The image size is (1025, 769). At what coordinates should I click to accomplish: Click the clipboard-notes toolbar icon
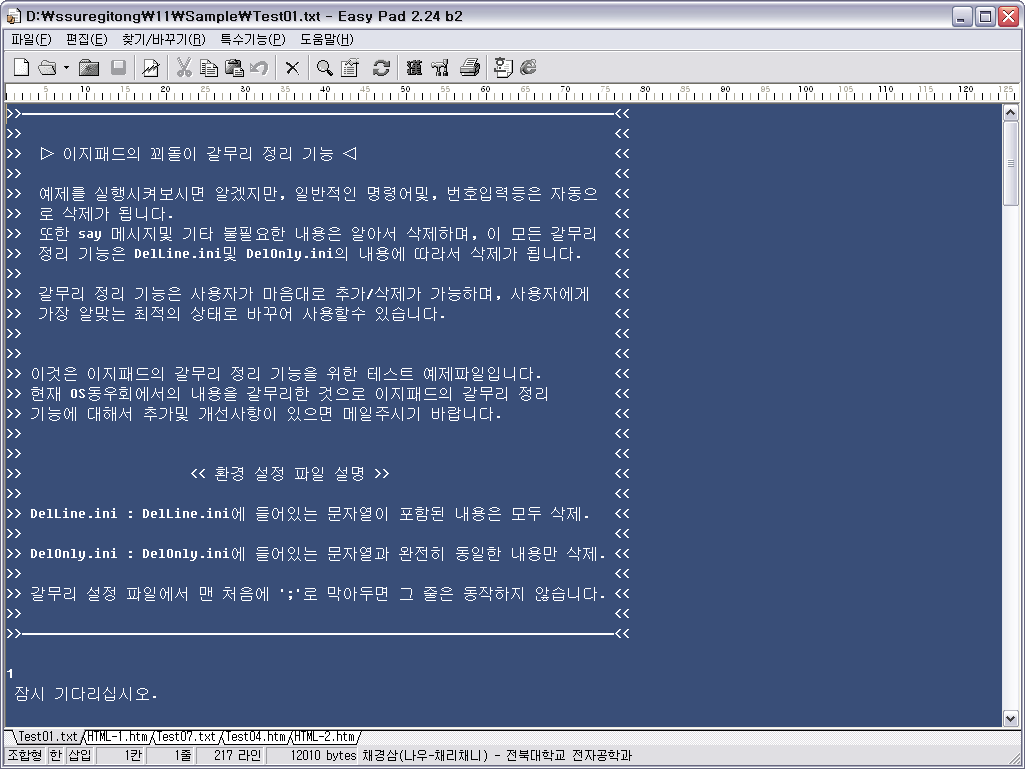coord(350,67)
